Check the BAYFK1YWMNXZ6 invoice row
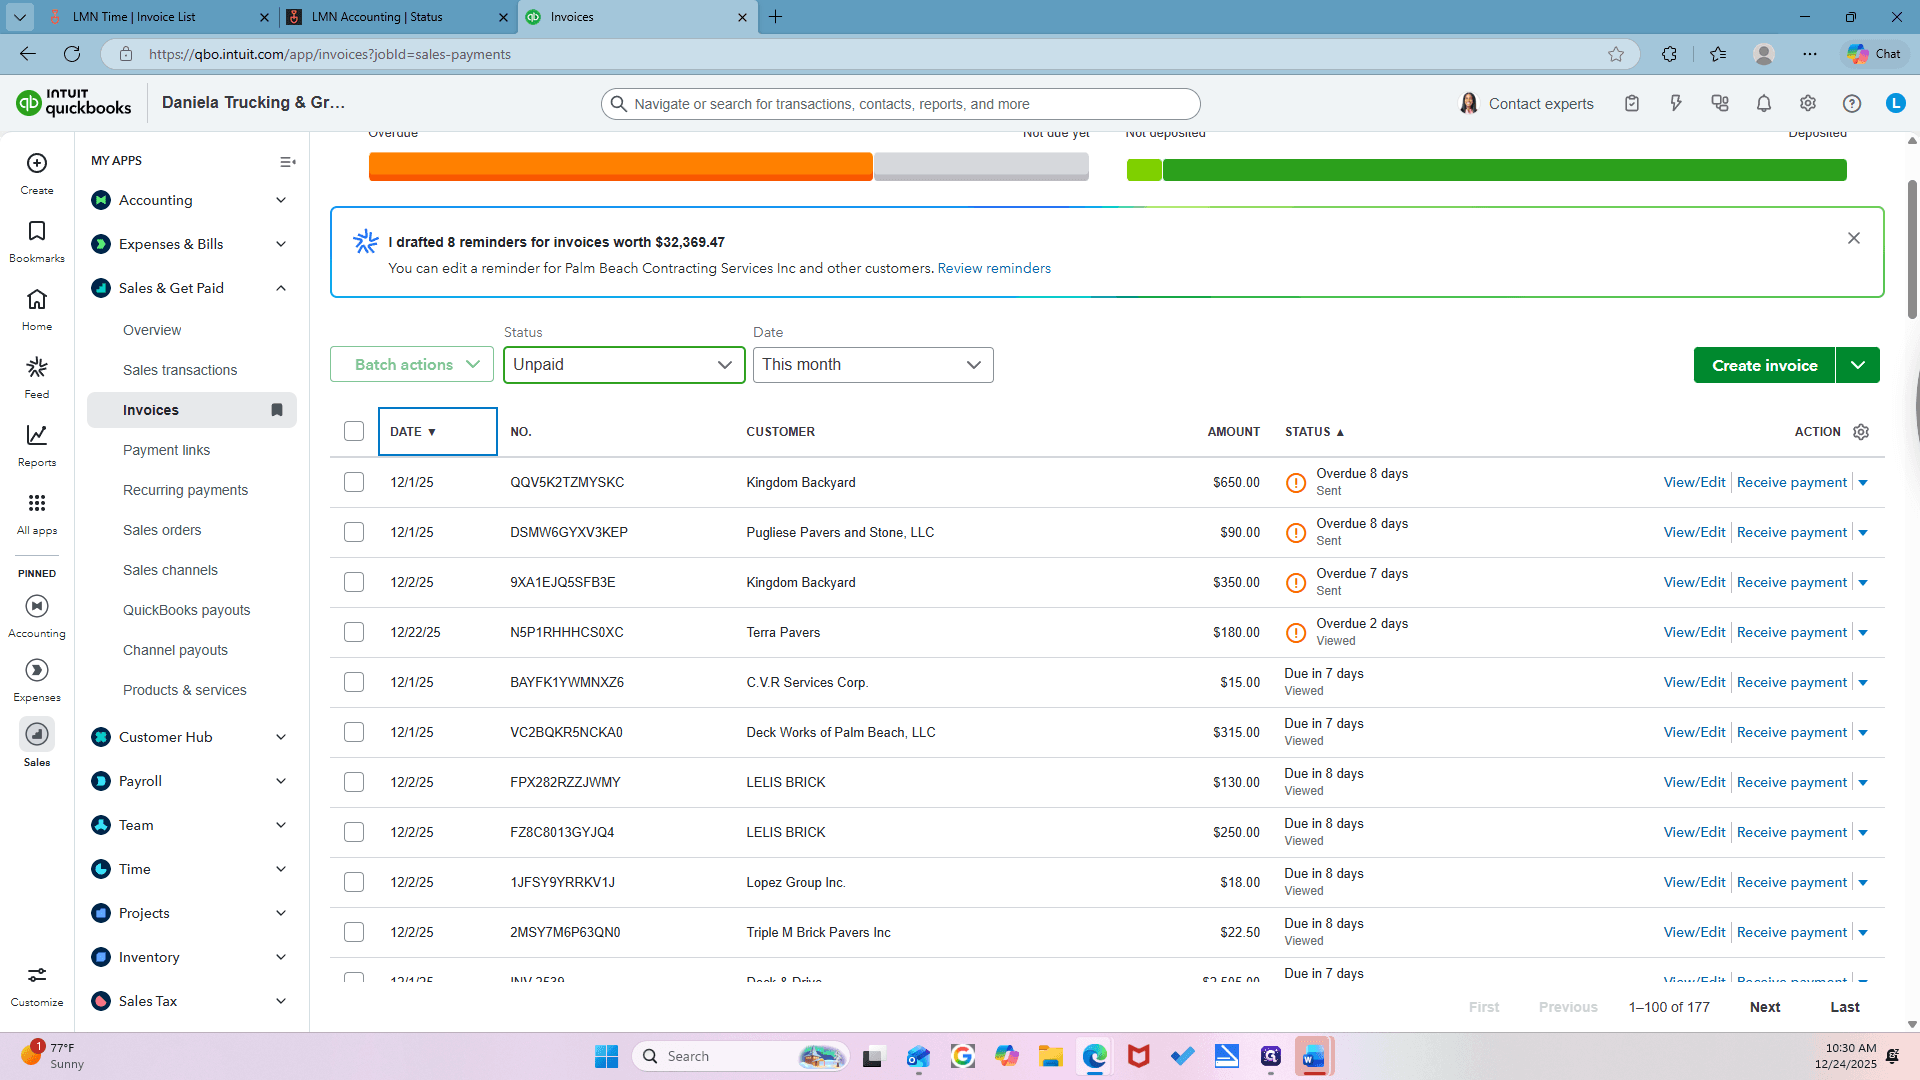The height and width of the screenshot is (1080, 1920). [x=354, y=682]
